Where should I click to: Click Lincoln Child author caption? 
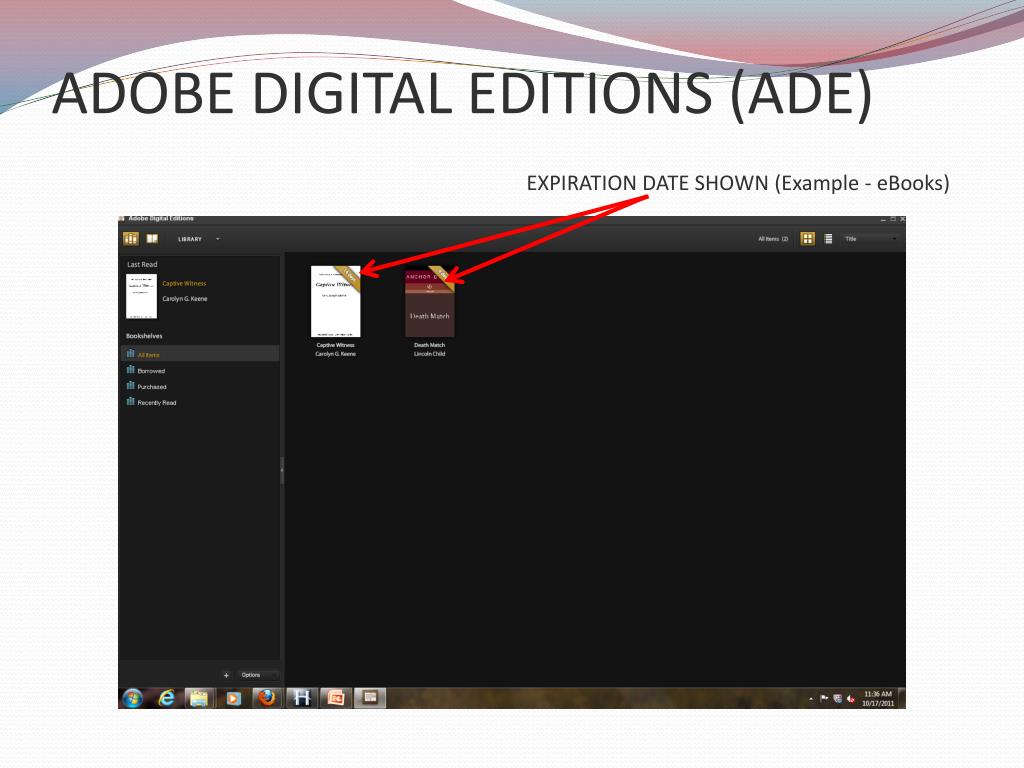point(430,354)
